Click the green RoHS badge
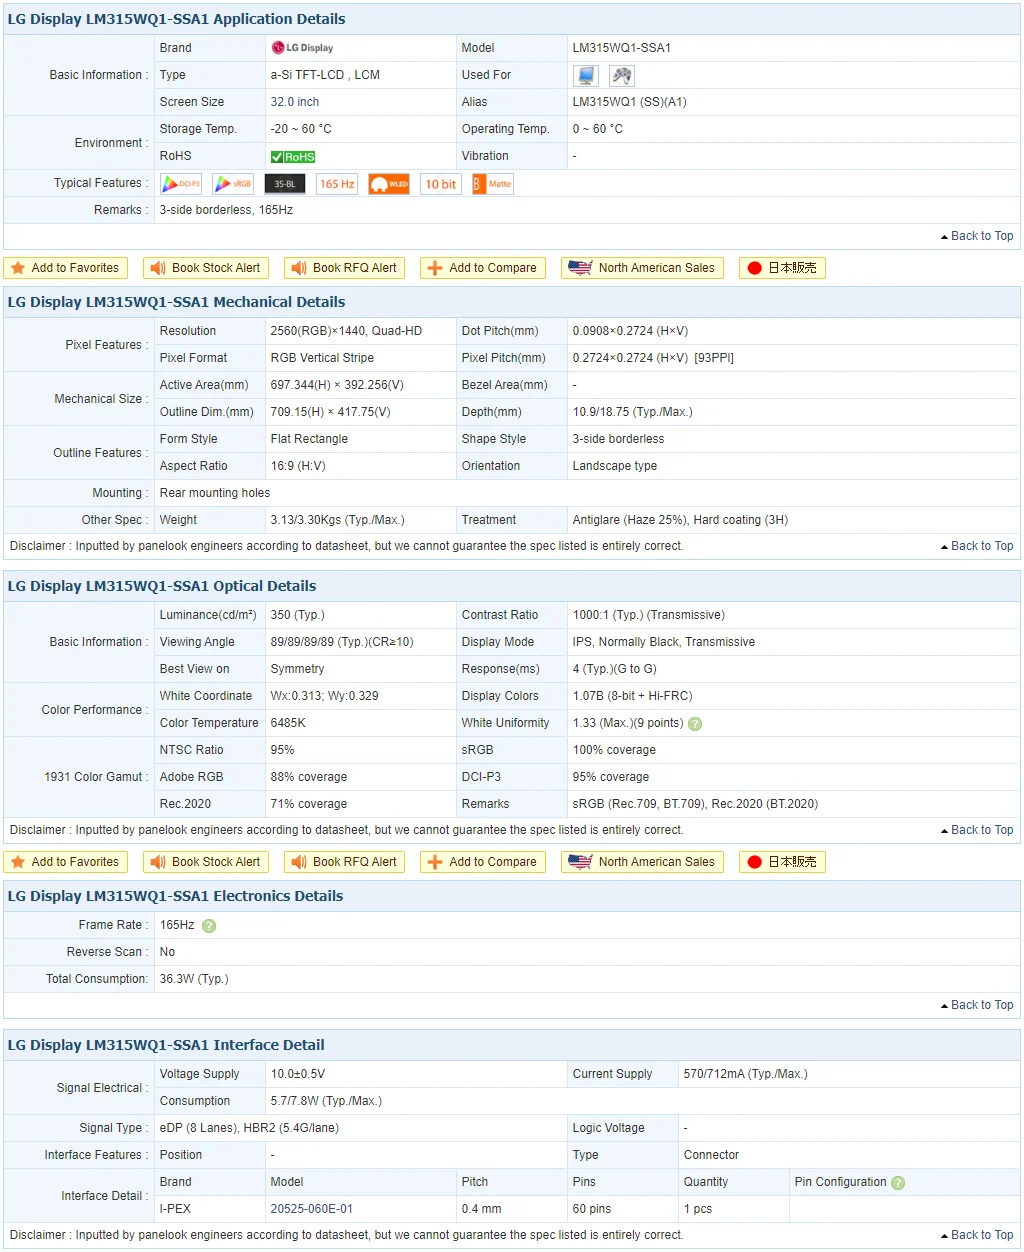Image resolution: width=1024 pixels, height=1252 pixels. 293,157
